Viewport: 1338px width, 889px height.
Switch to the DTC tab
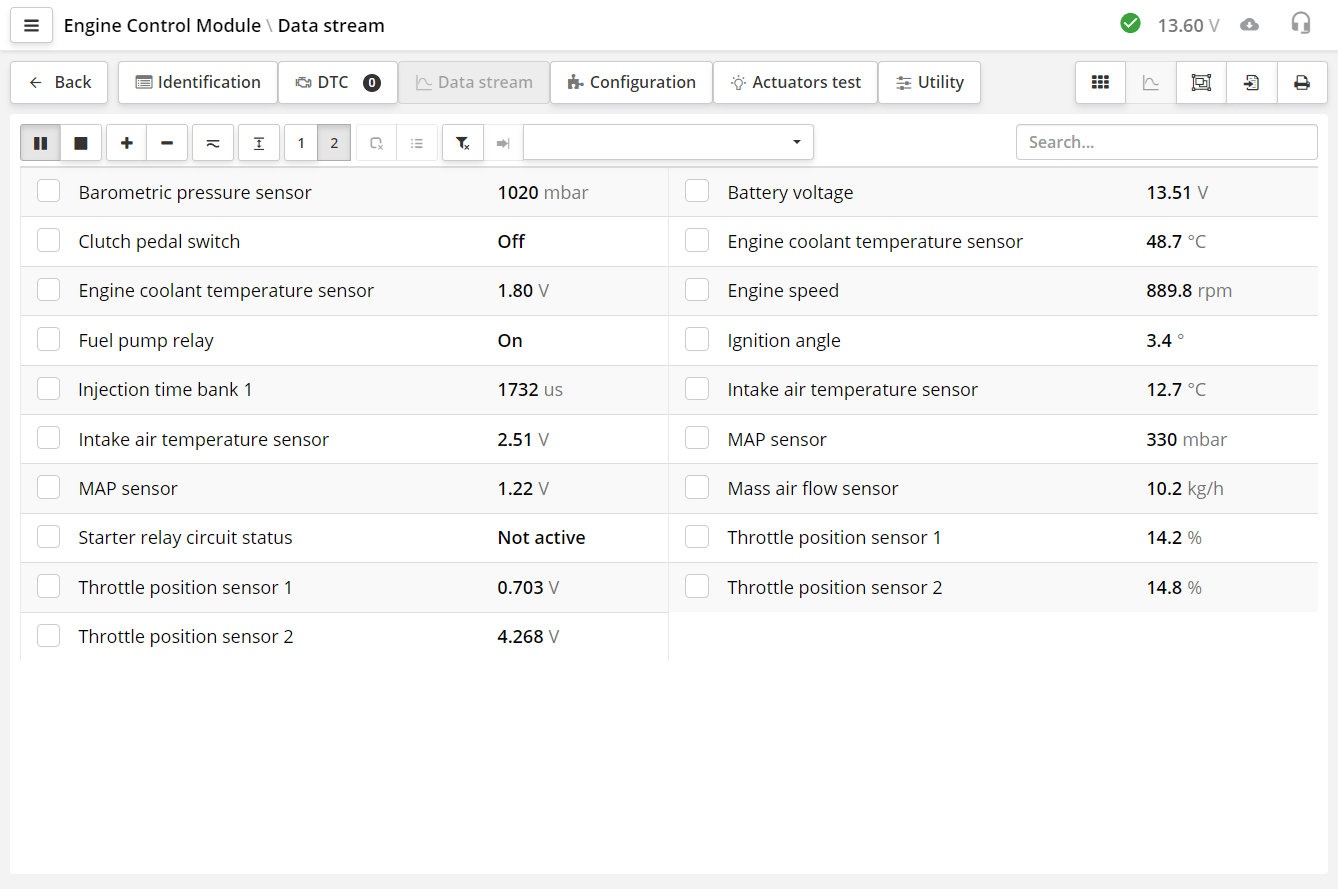(338, 82)
